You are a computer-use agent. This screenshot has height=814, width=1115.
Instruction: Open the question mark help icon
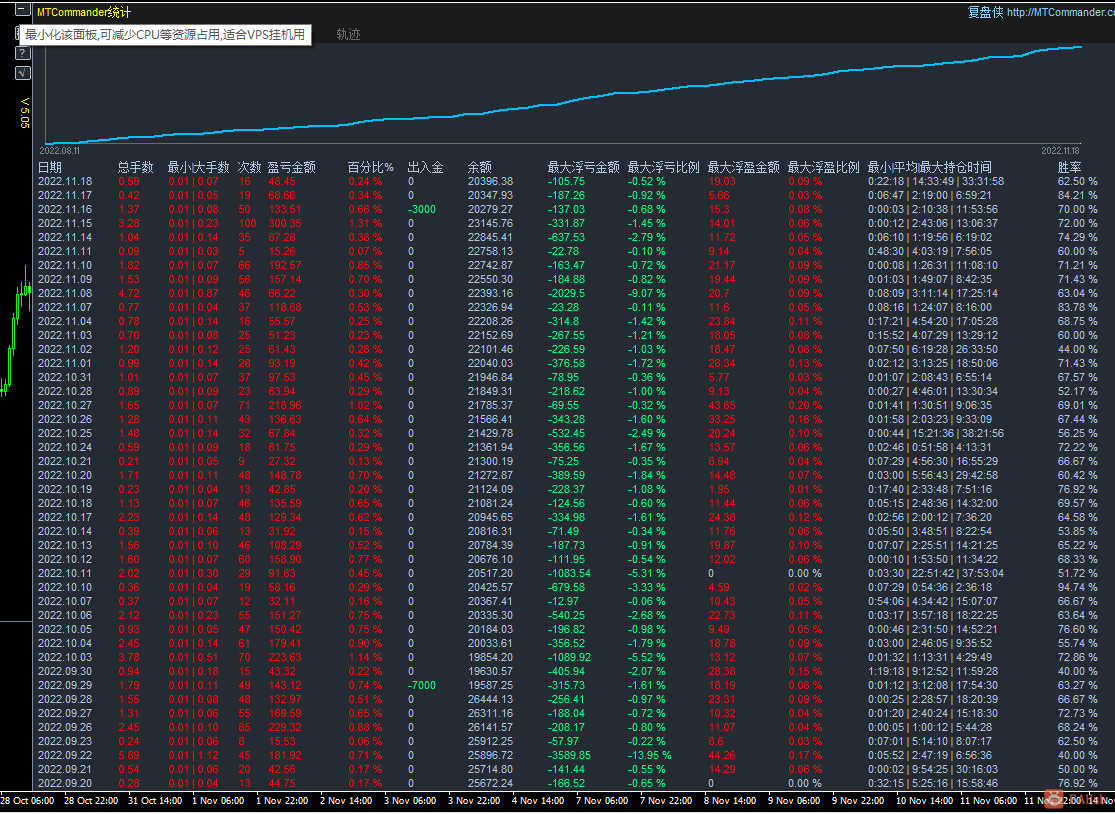coord(22,52)
